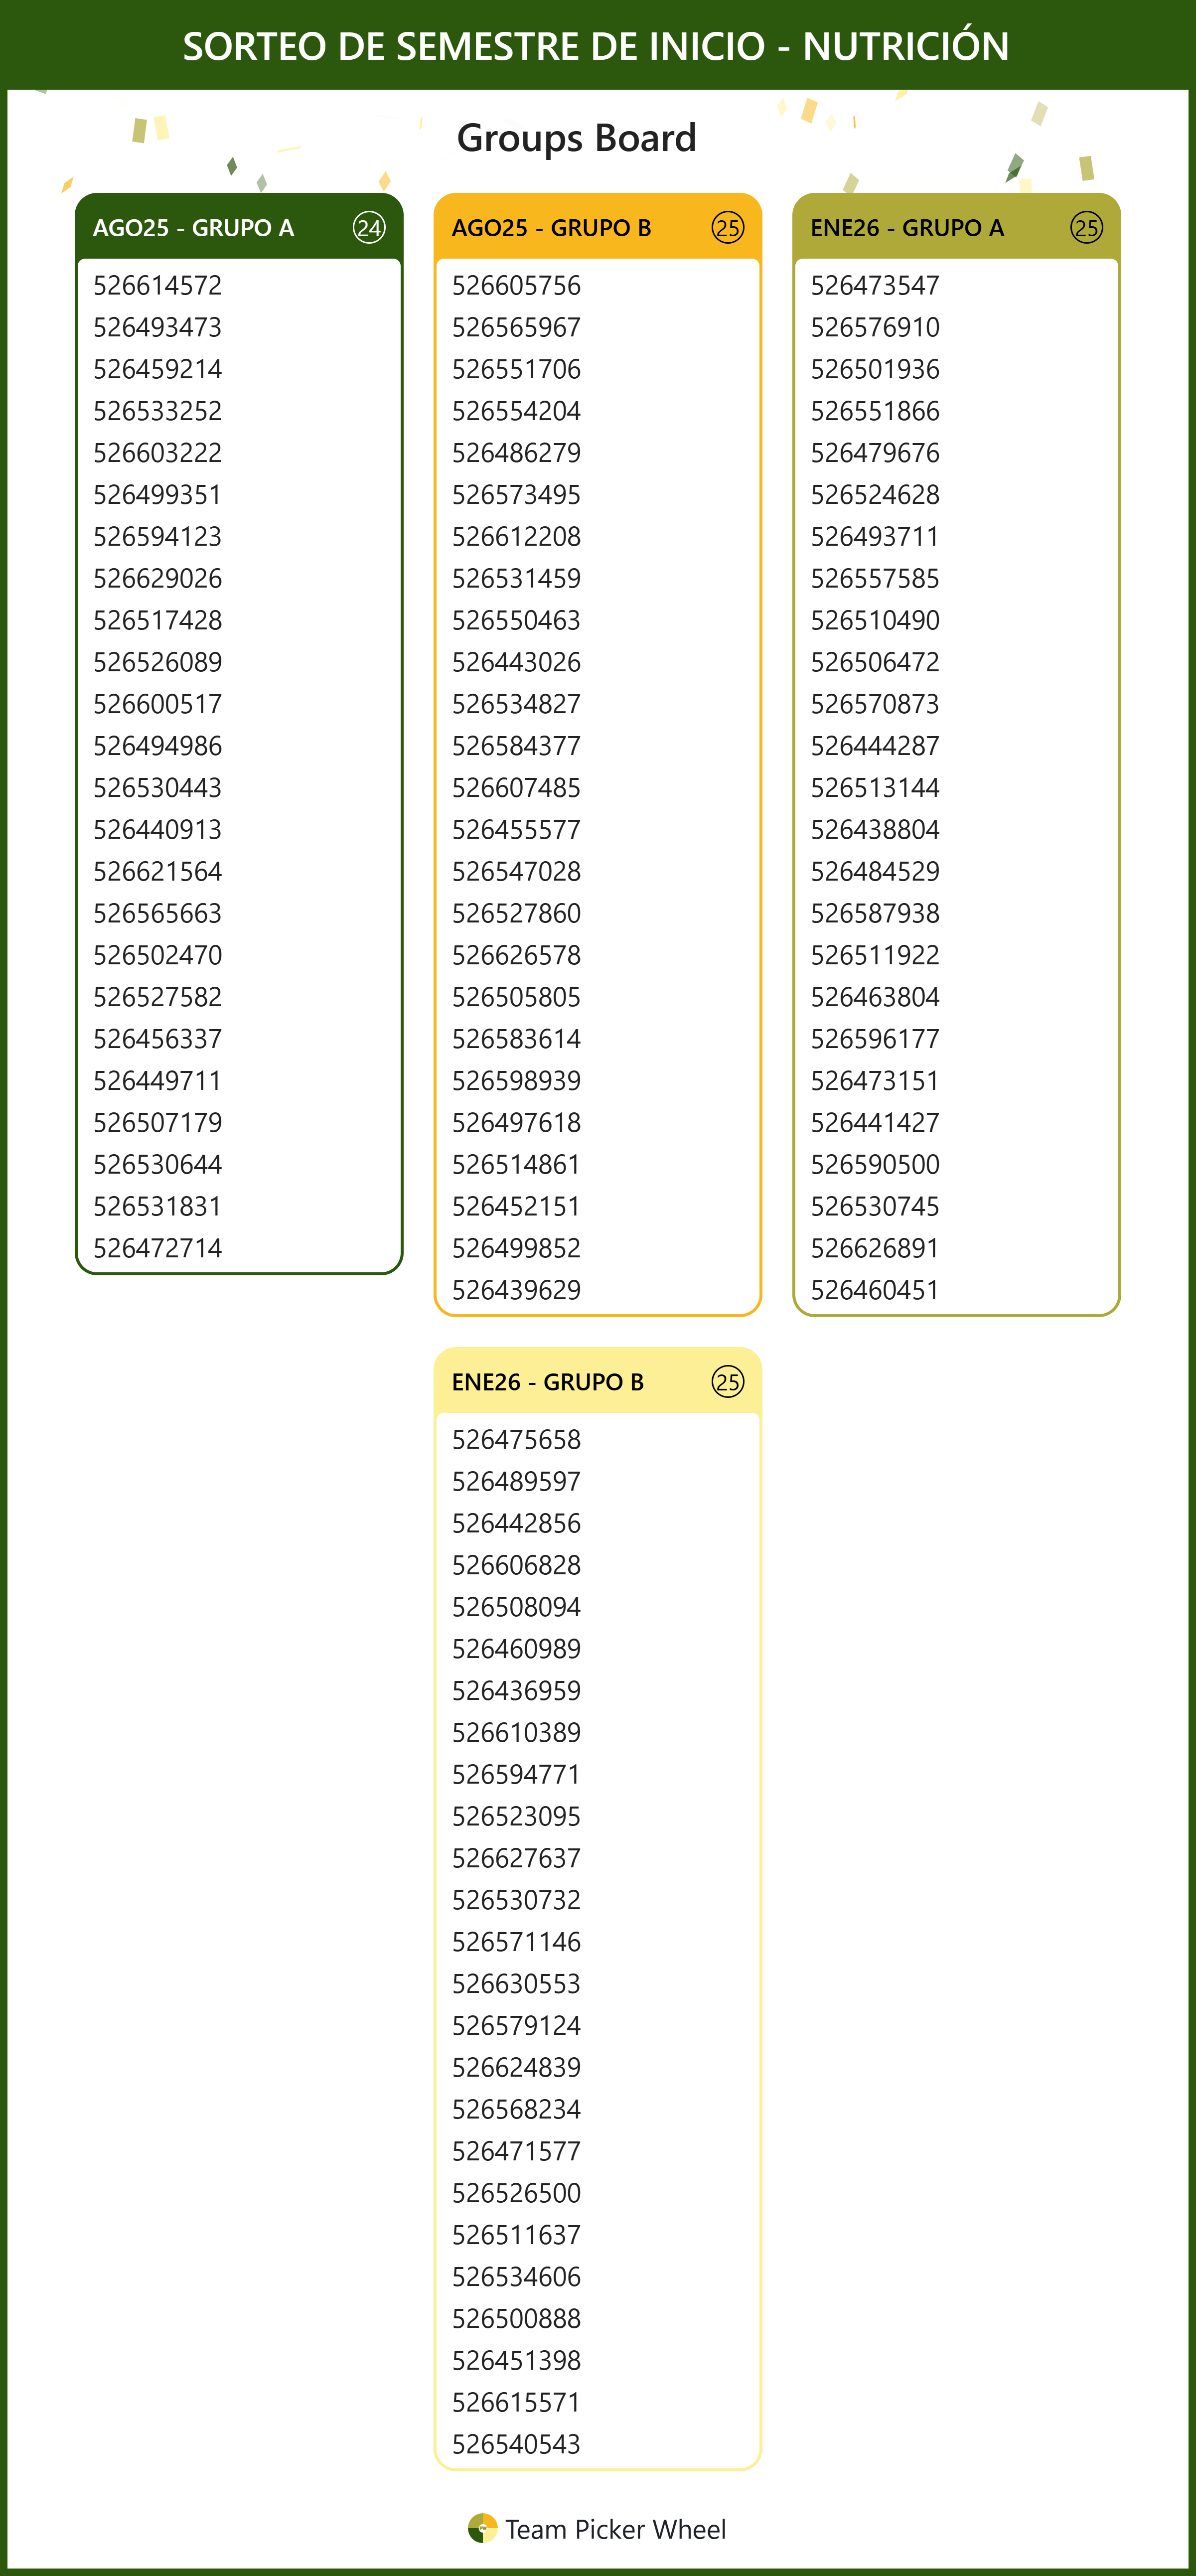
Task: Select entry 526514861
Action: pos(517,1164)
